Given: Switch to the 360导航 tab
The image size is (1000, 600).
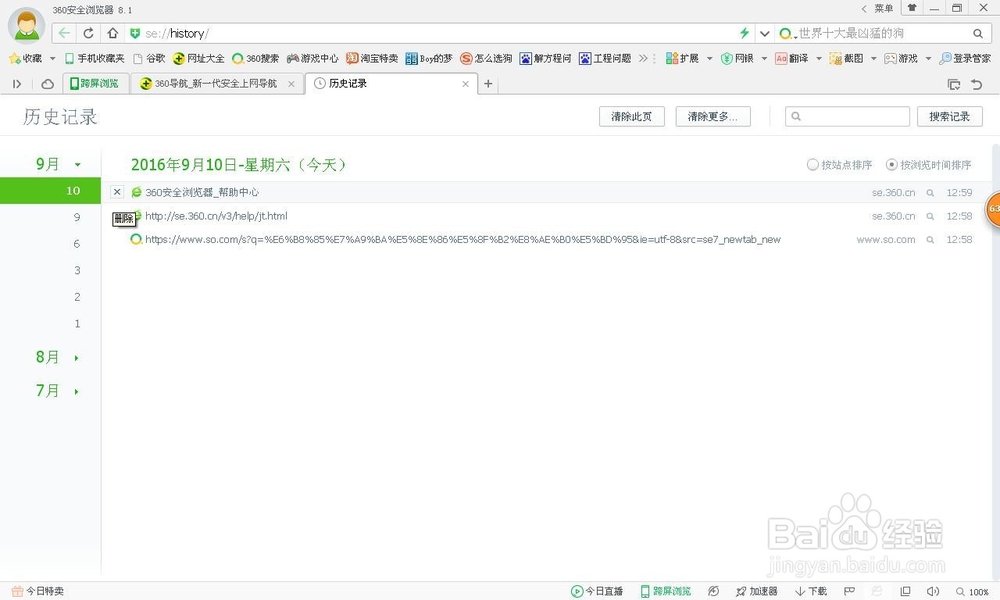Looking at the screenshot, I should coord(215,84).
